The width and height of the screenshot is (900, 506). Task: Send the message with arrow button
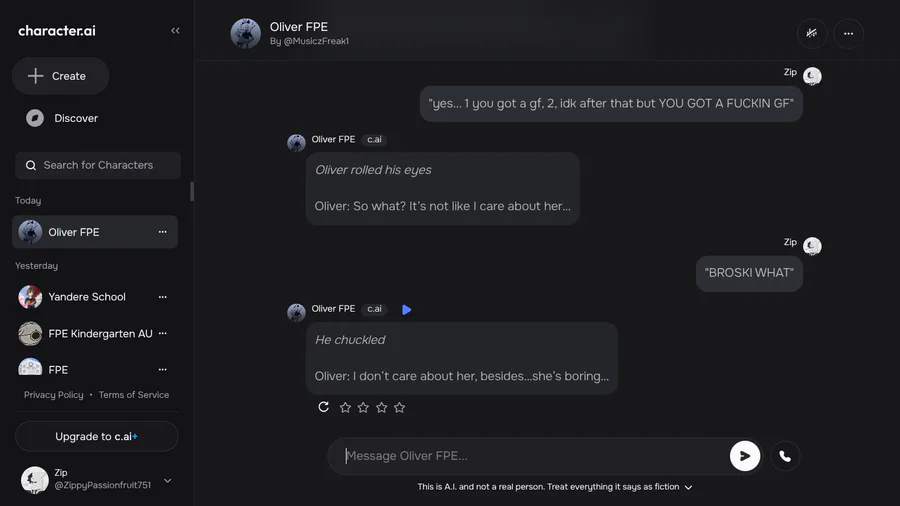744,456
